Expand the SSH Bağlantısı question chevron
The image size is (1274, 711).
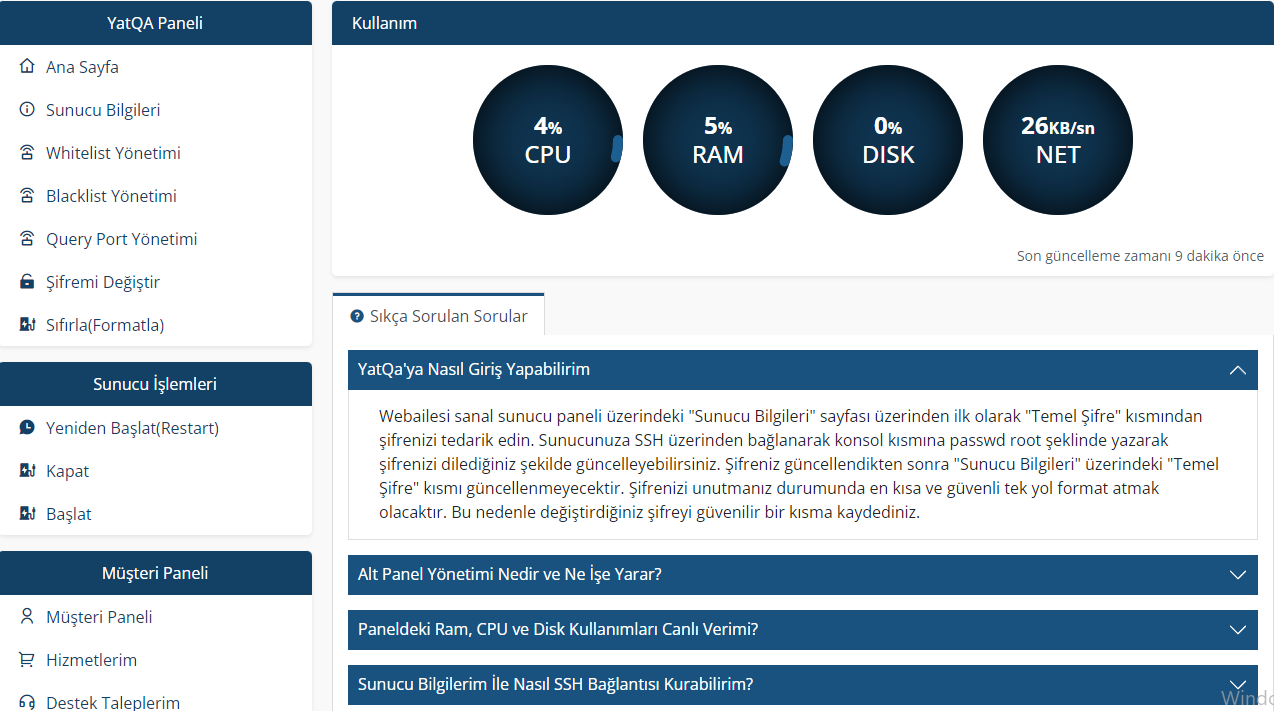point(1238,685)
